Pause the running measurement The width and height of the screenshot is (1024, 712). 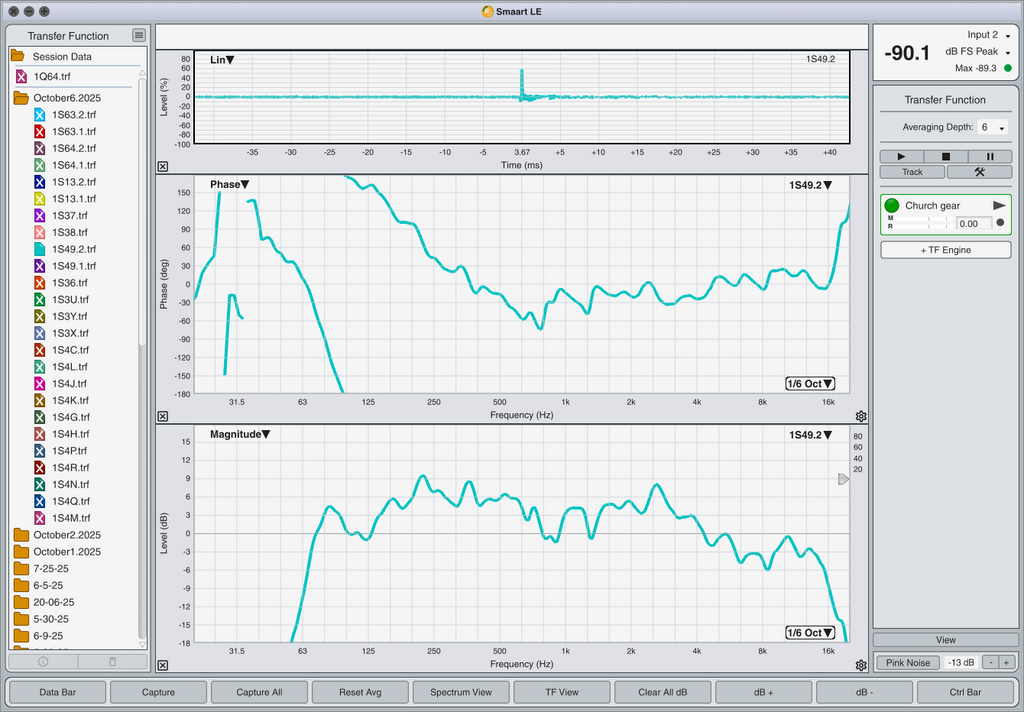click(990, 157)
